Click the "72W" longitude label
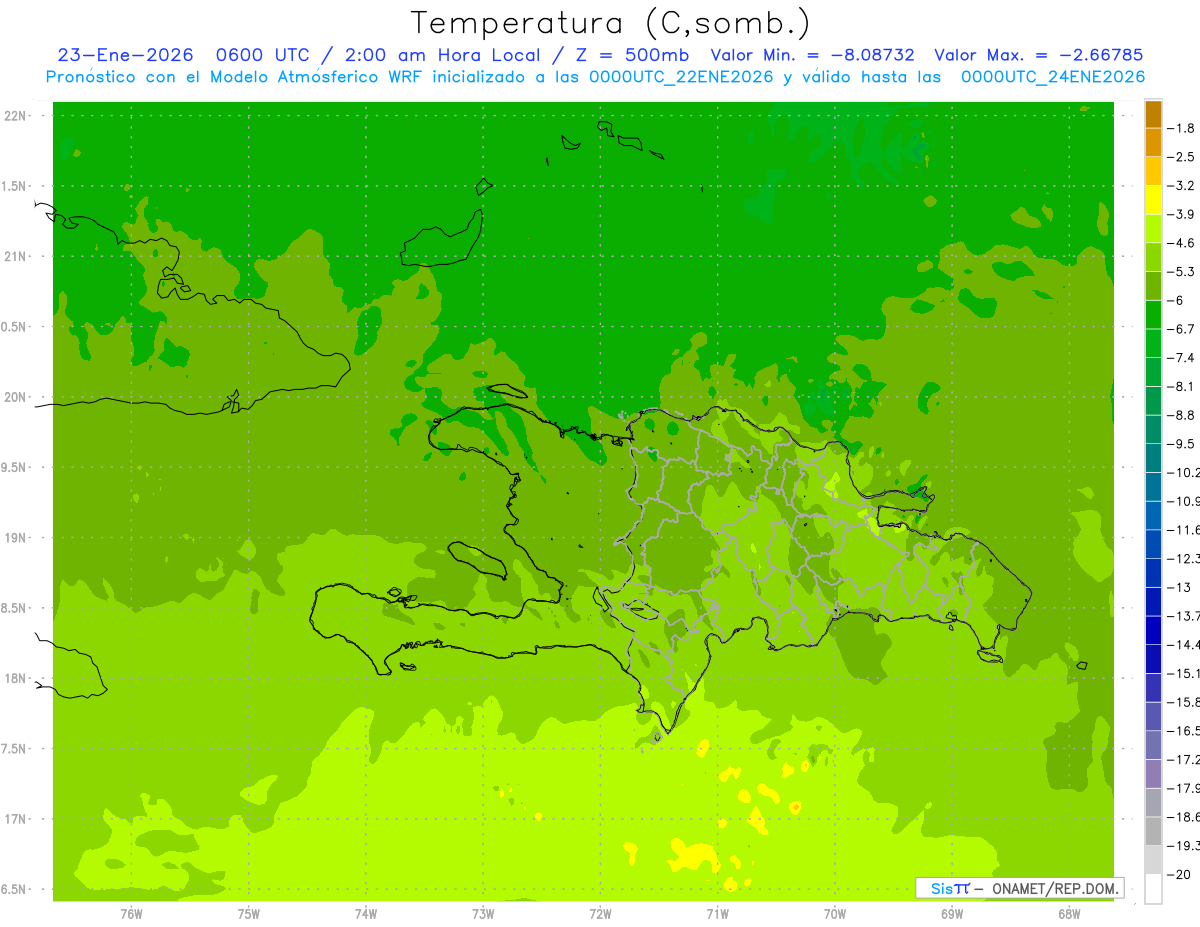Viewport: 1200px width, 927px height. coord(600,913)
